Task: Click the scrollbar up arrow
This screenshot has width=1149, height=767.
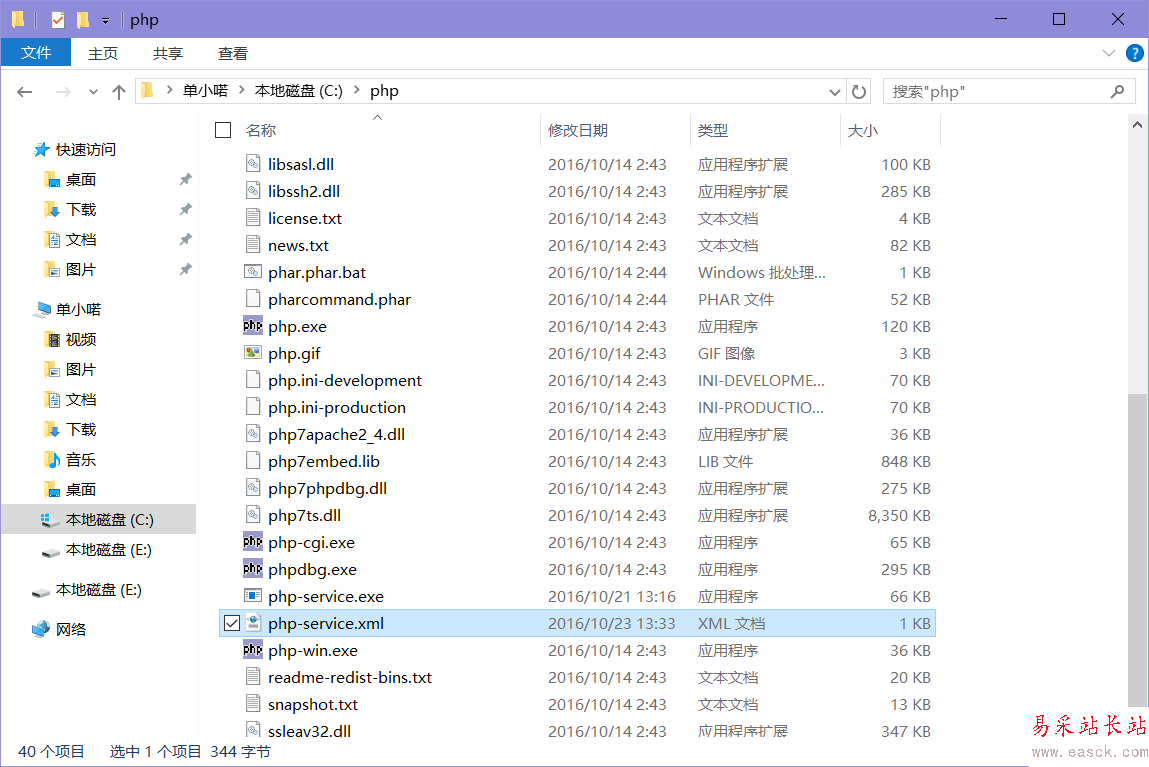Action: 1137,125
